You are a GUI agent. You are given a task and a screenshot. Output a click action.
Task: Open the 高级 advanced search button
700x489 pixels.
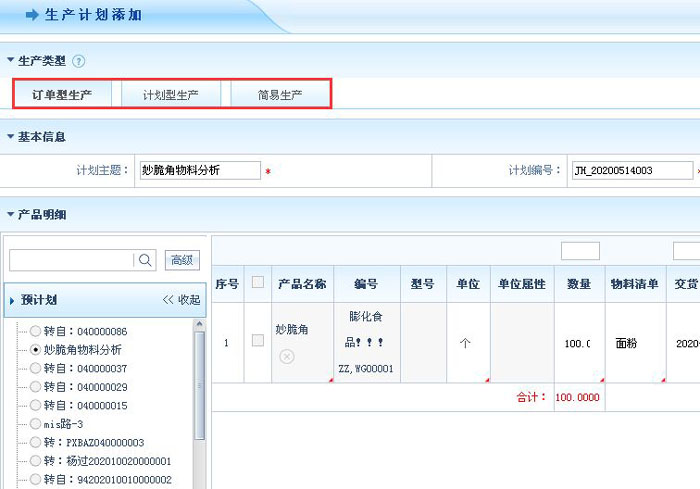[x=181, y=260]
